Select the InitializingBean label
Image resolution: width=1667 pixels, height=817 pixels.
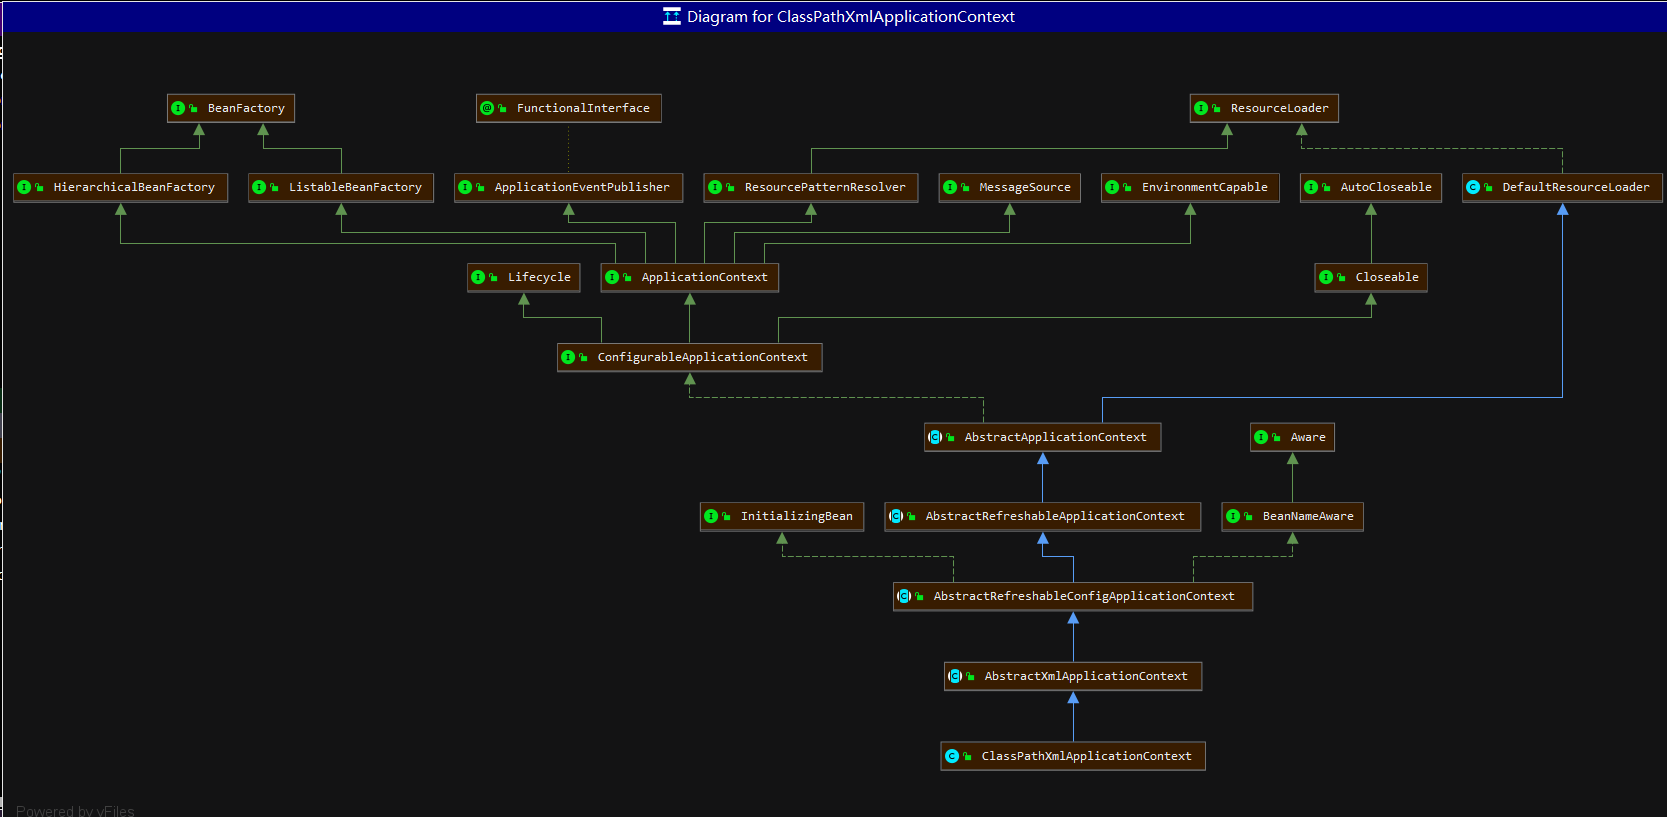pyautogui.click(x=797, y=516)
